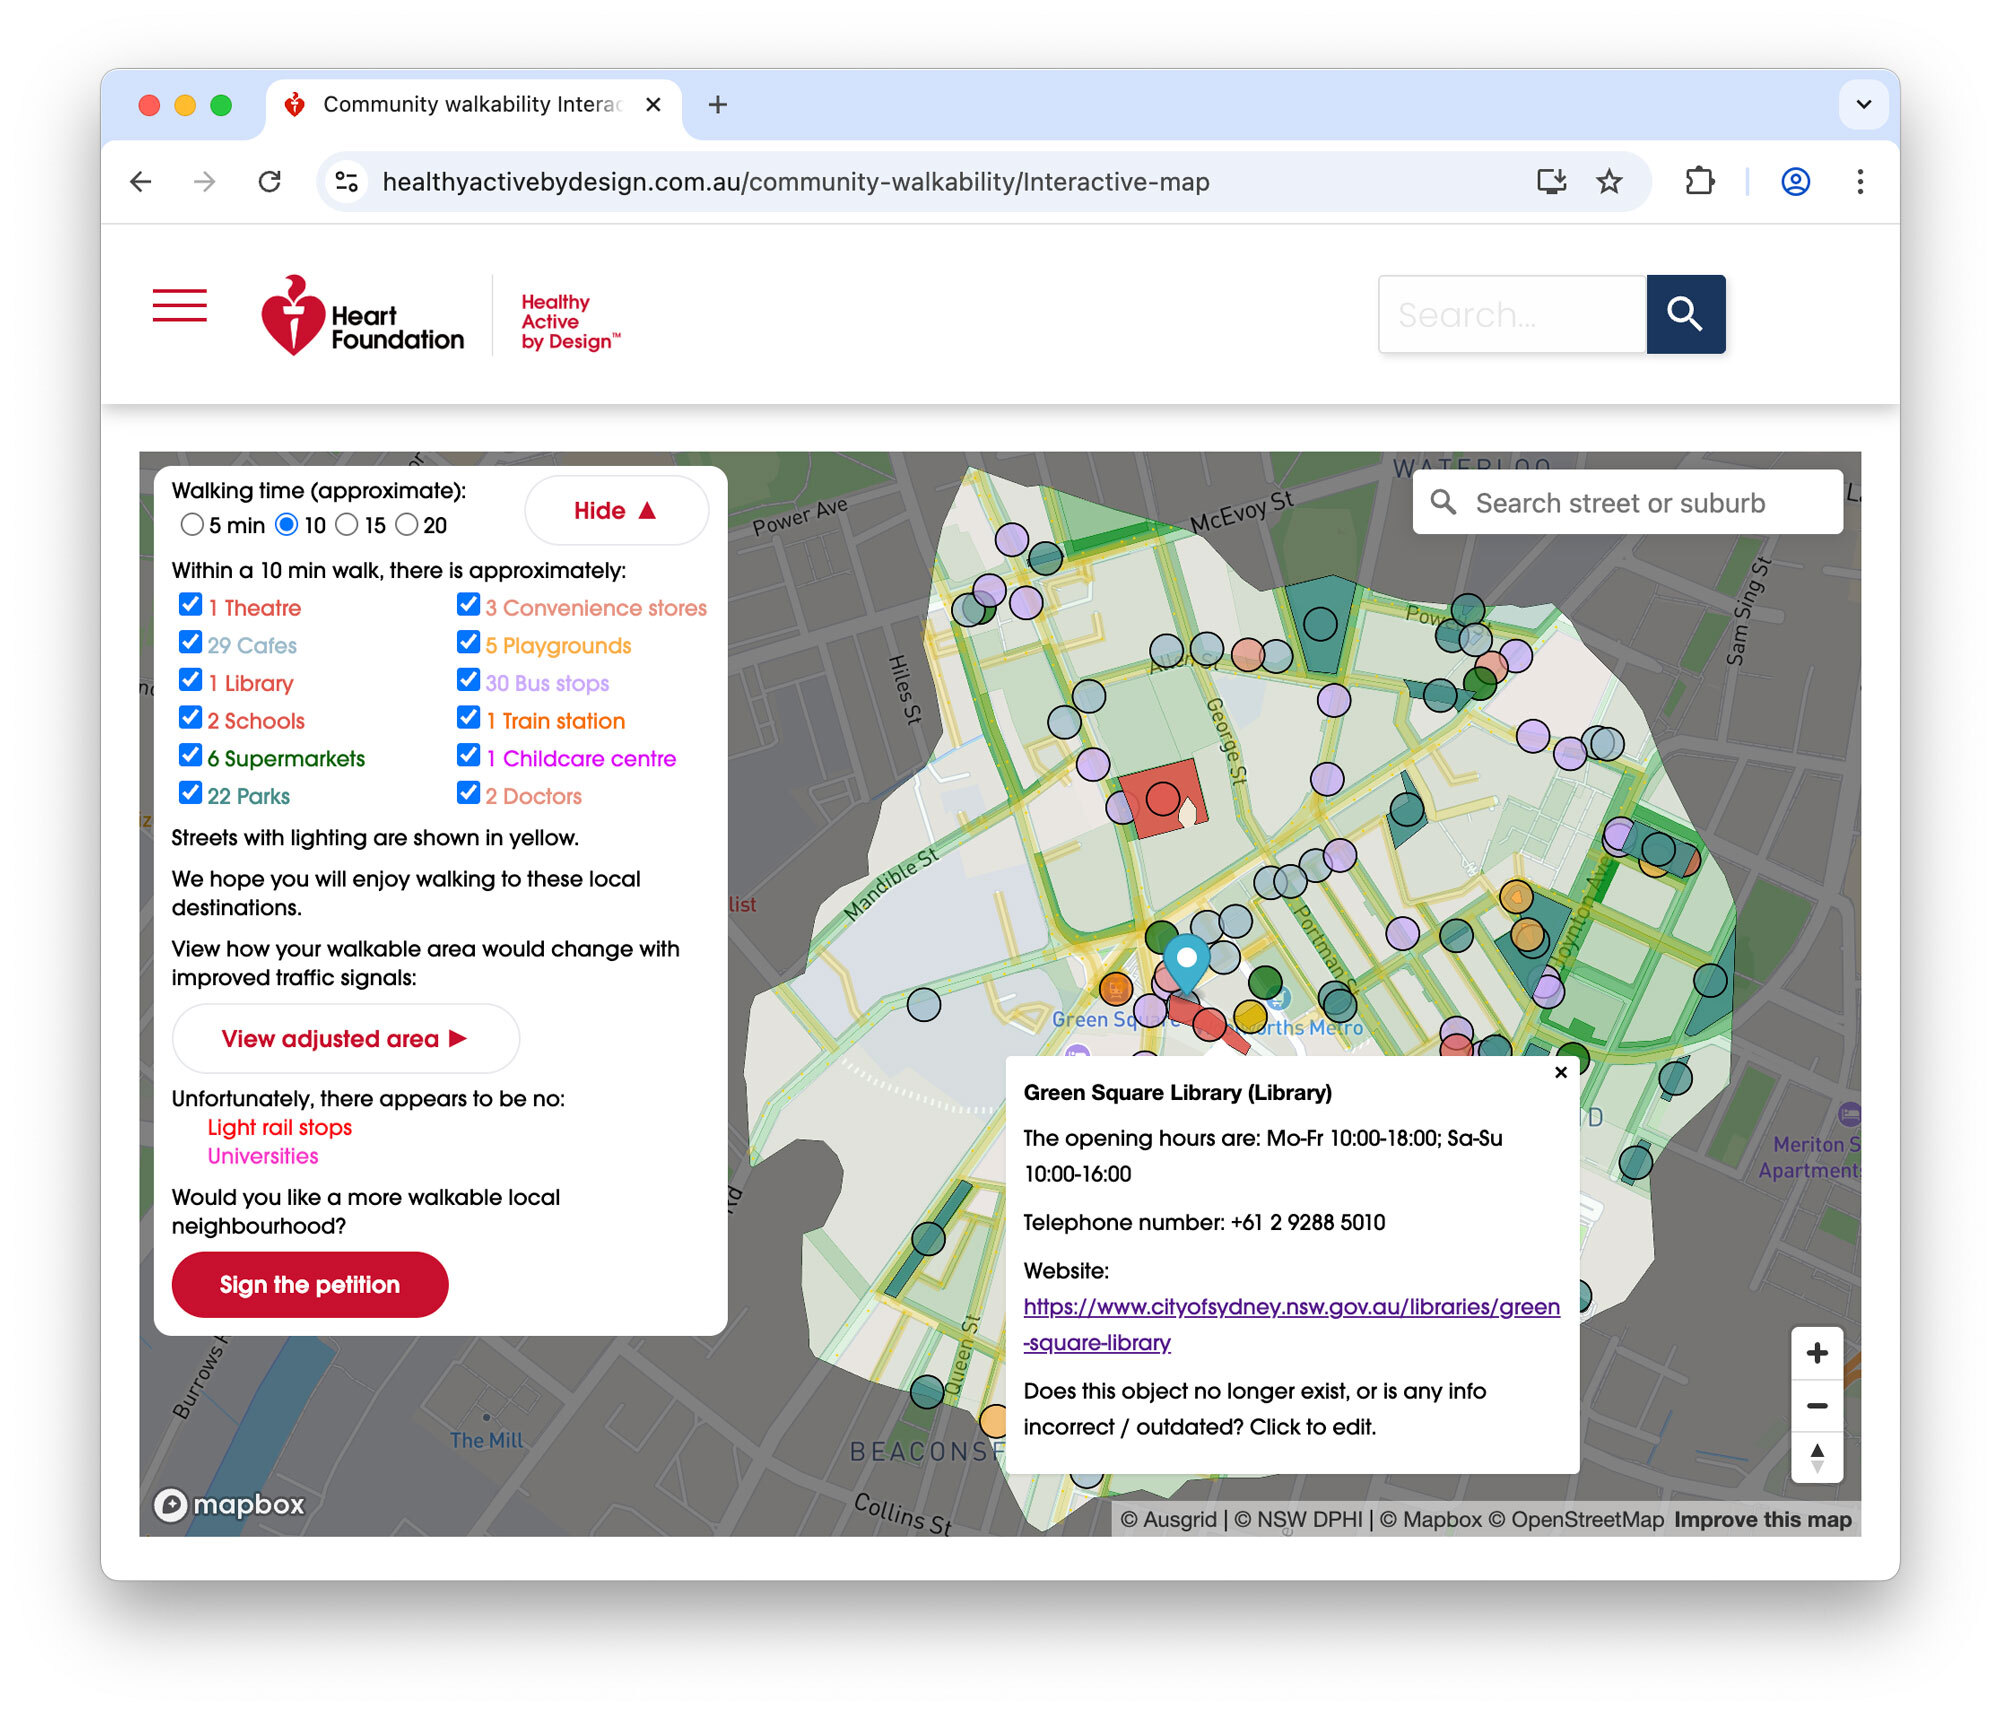Viewport: 2000px width, 1713px height.
Task: Expand the adjusted area view
Action: pyautogui.click(x=345, y=1038)
